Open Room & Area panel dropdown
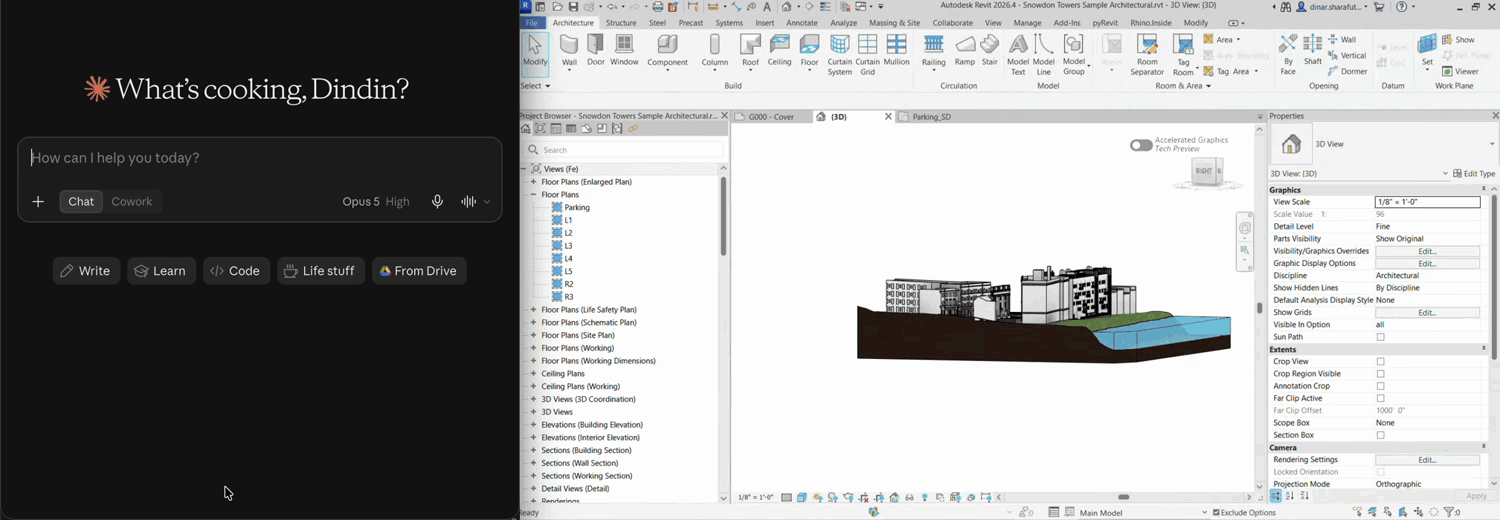 tap(1183, 86)
